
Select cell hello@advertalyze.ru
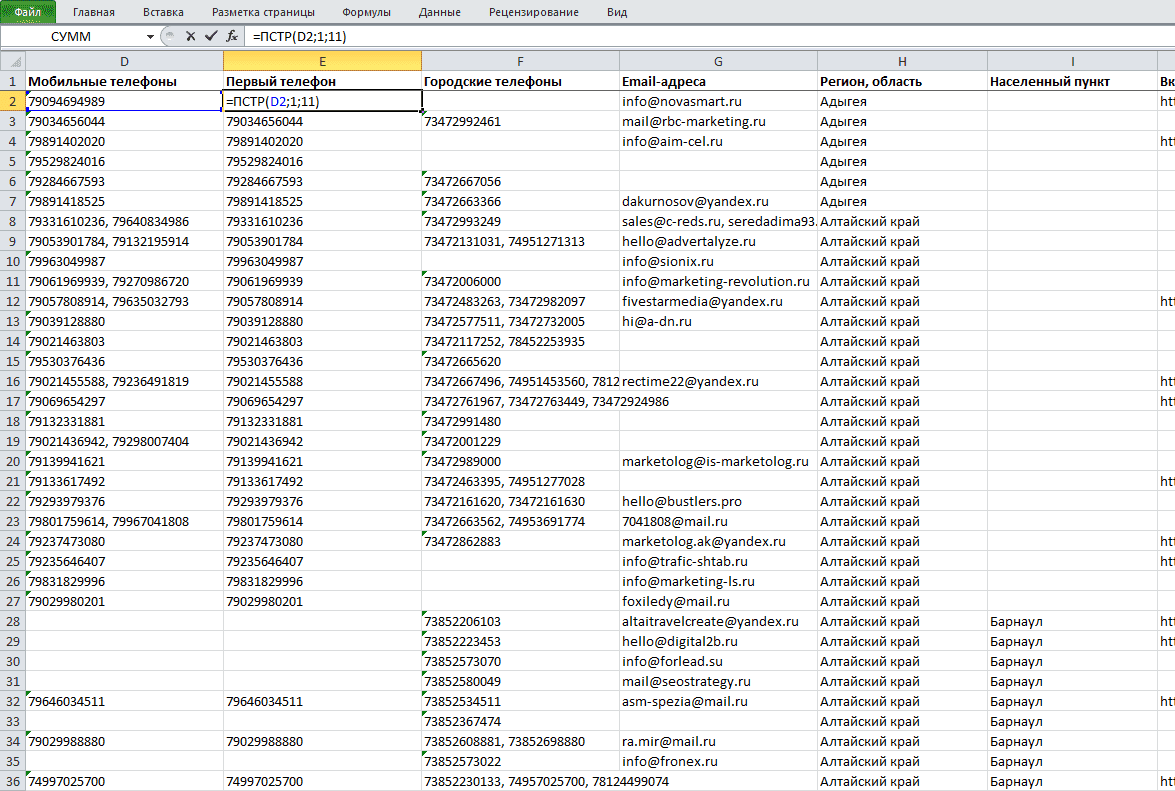[718, 241]
